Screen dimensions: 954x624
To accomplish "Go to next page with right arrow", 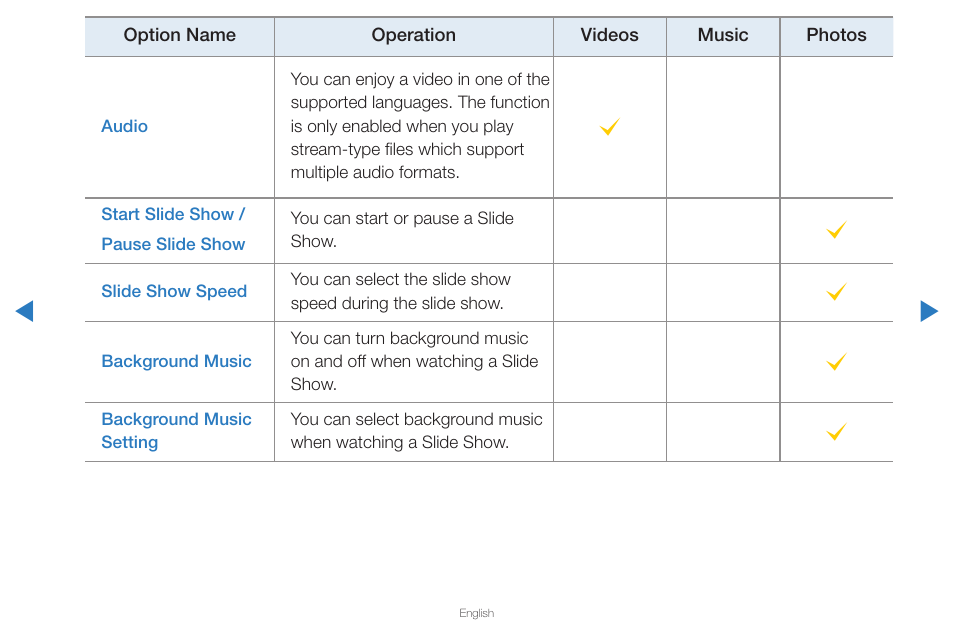I will (929, 311).
